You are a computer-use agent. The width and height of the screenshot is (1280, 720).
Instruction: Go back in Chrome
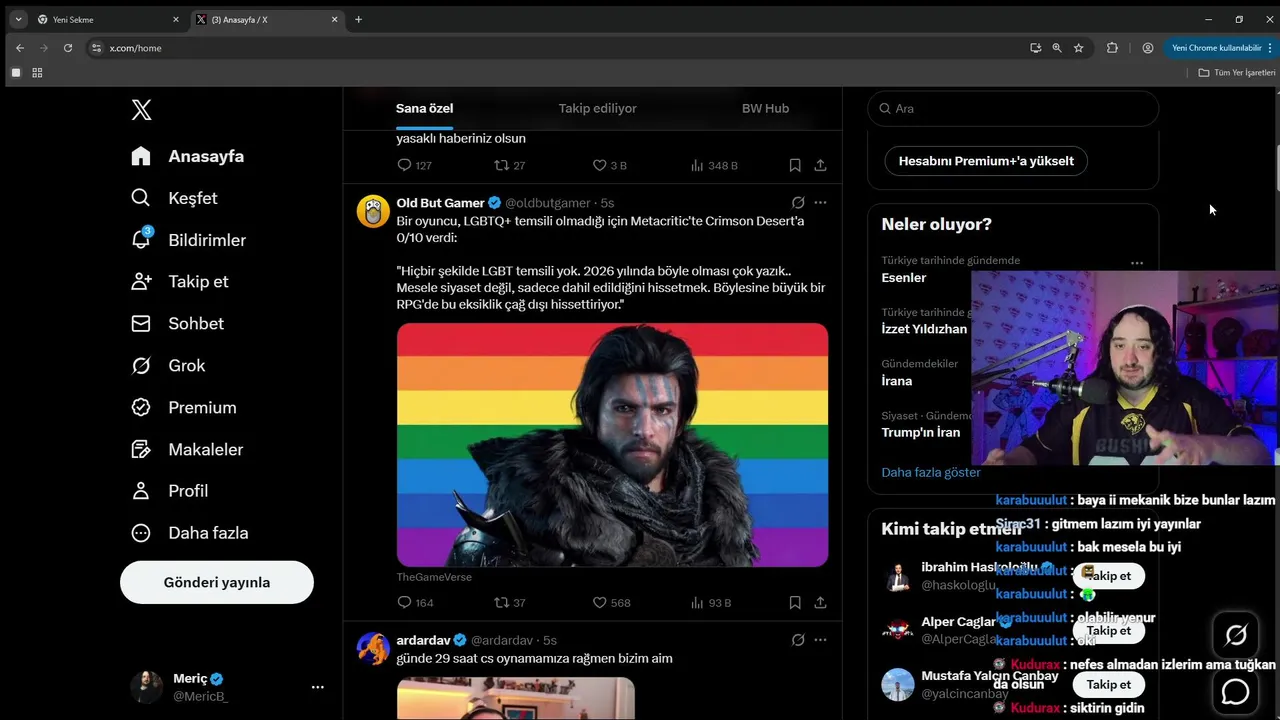pyautogui.click(x=20, y=48)
